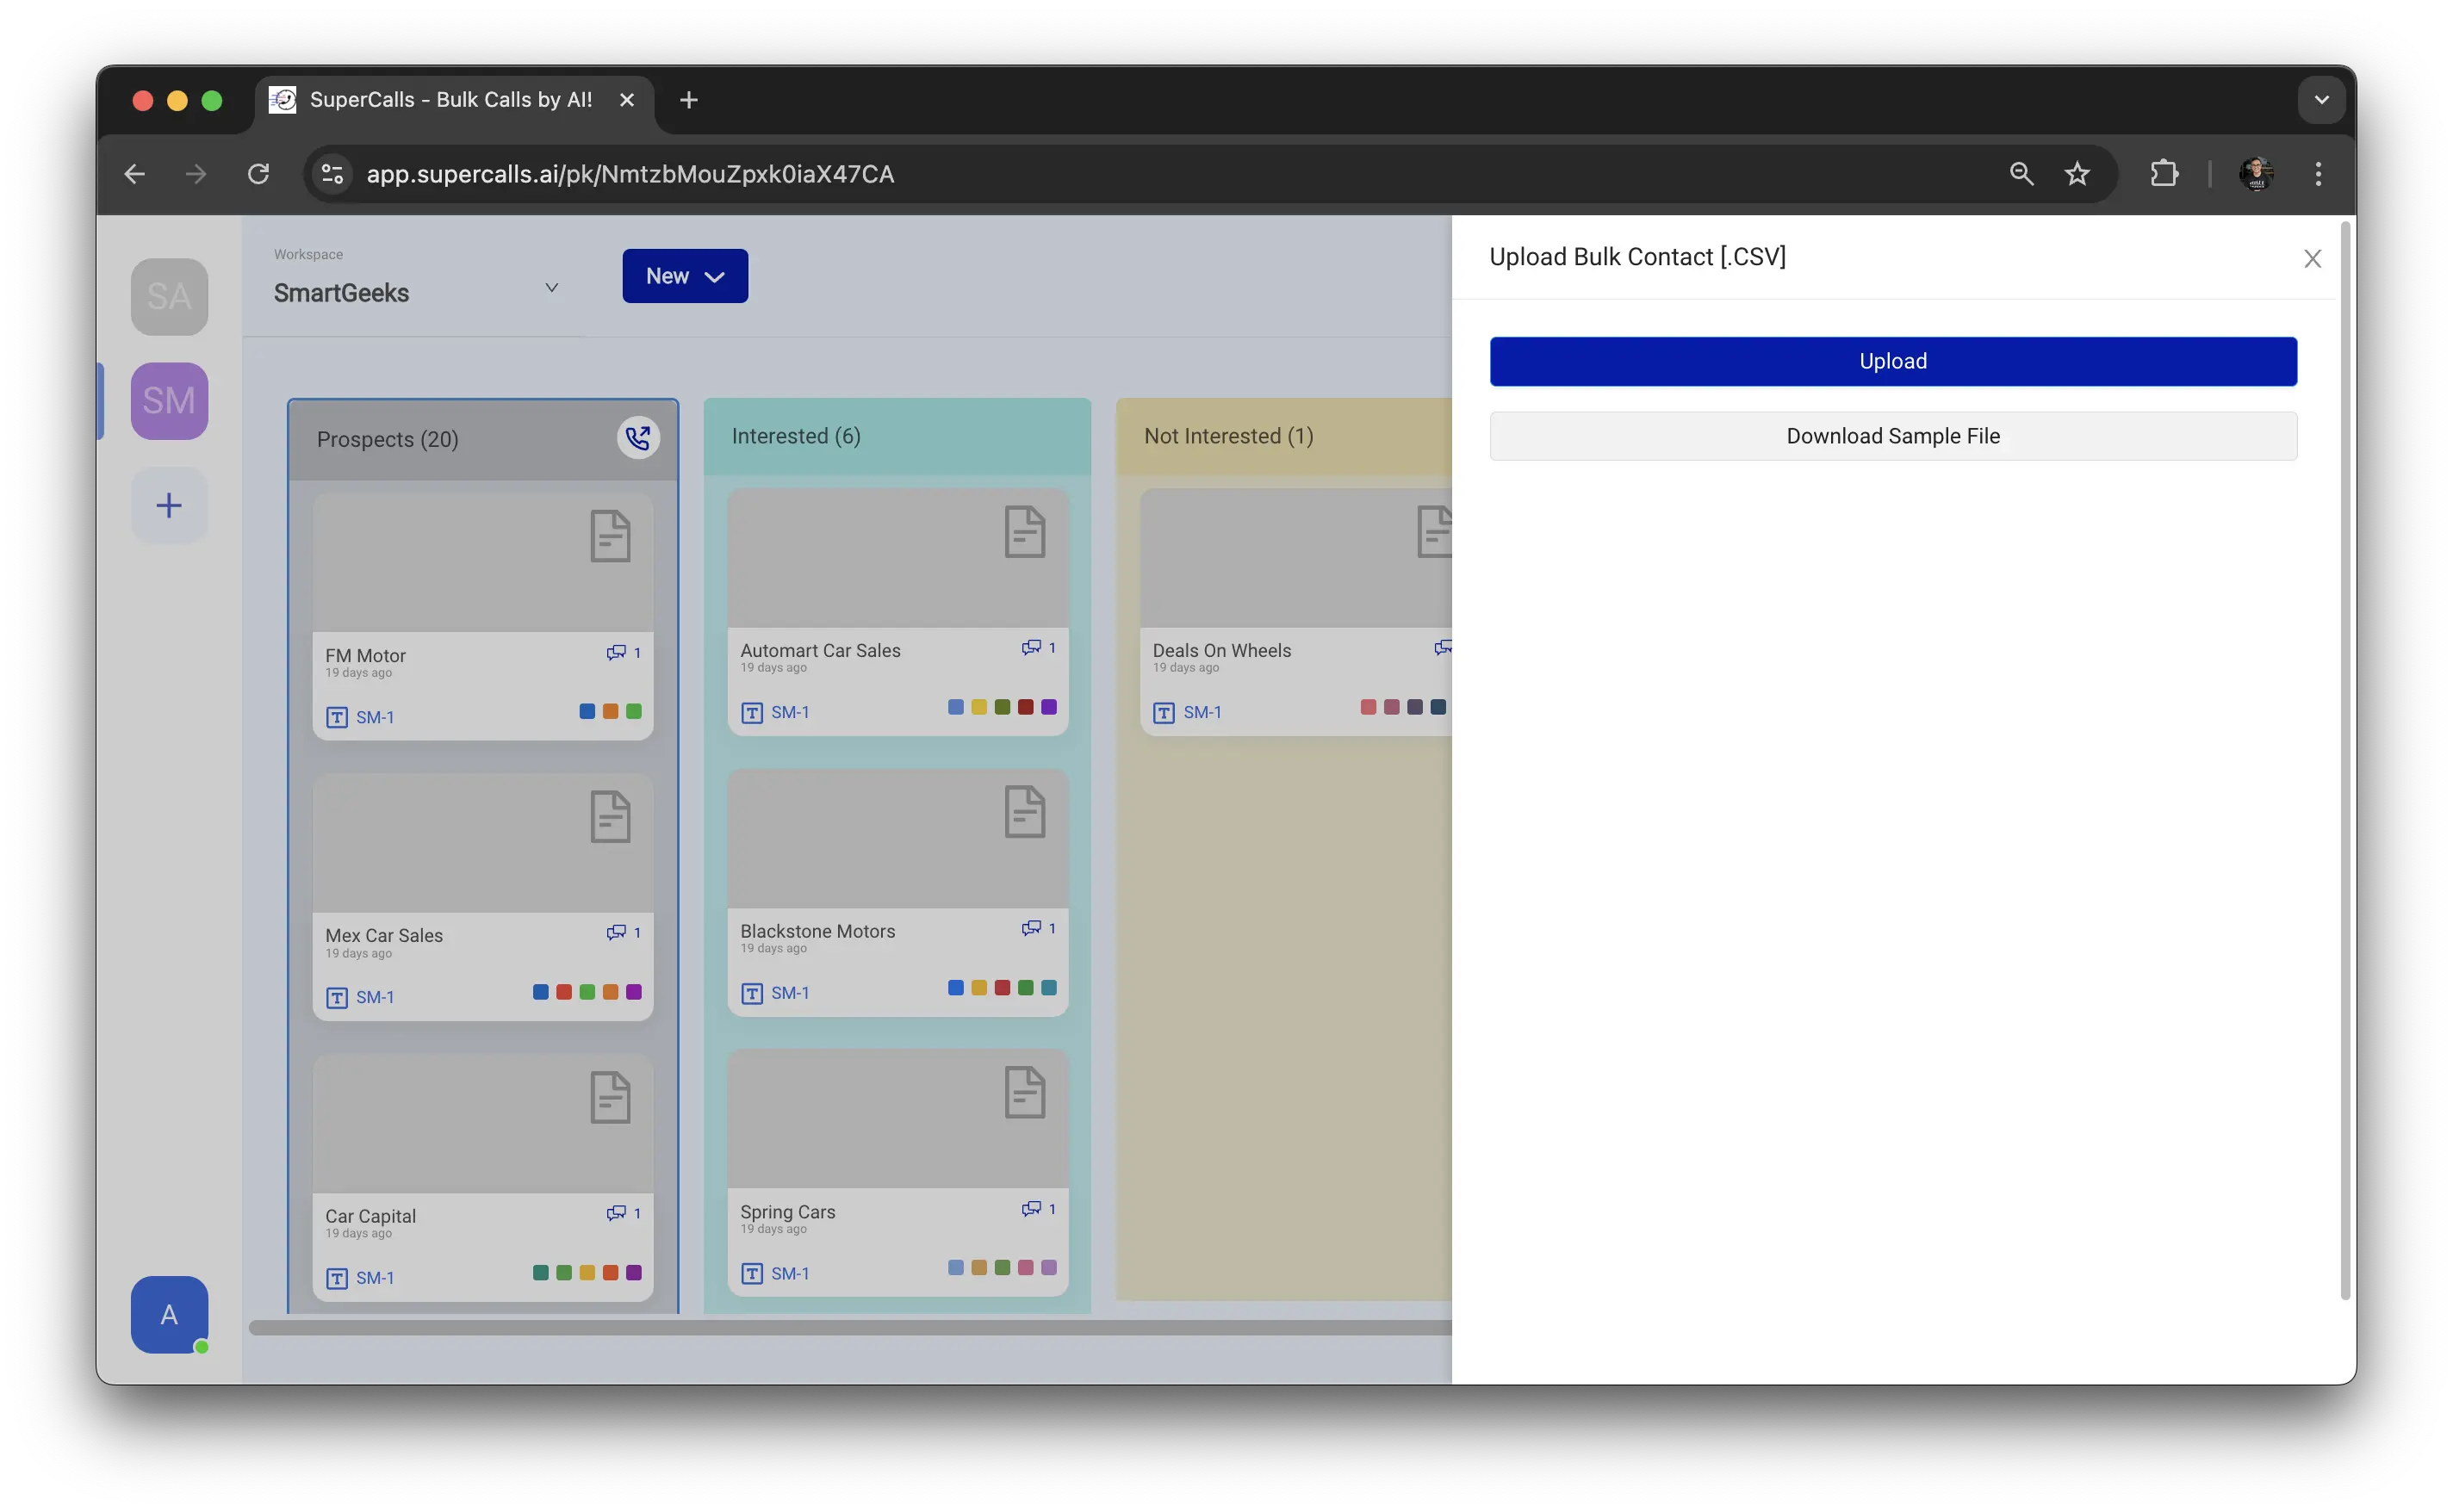Add a new workspace with the plus icon
Screen dimensions: 2453x1512
tap(169, 505)
